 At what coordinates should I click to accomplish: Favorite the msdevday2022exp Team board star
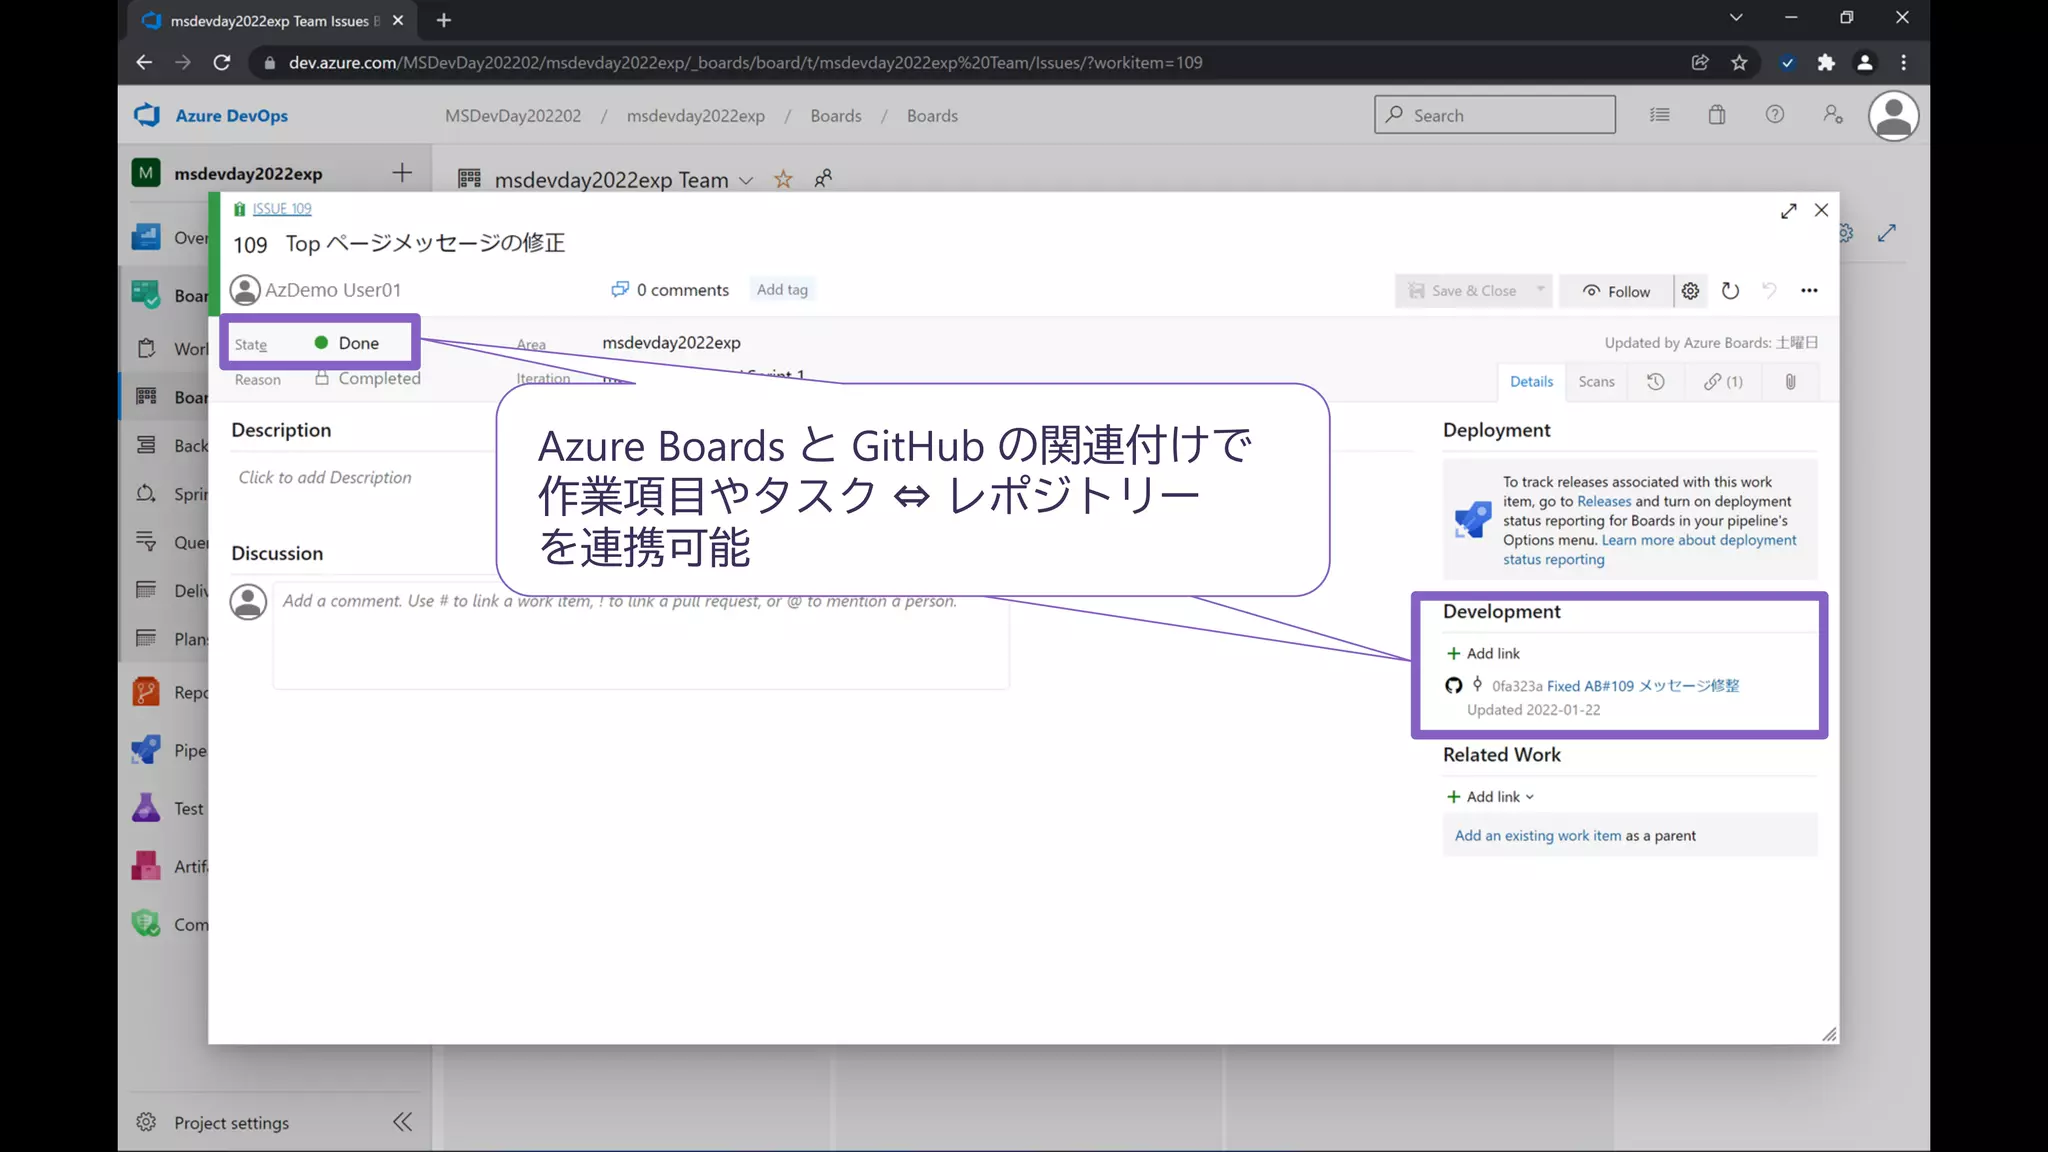[x=783, y=180]
